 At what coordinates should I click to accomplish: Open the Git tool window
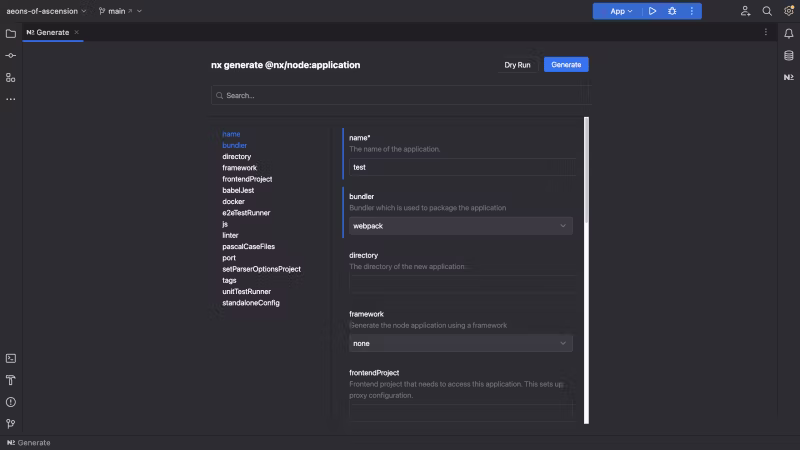tap(11, 423)
